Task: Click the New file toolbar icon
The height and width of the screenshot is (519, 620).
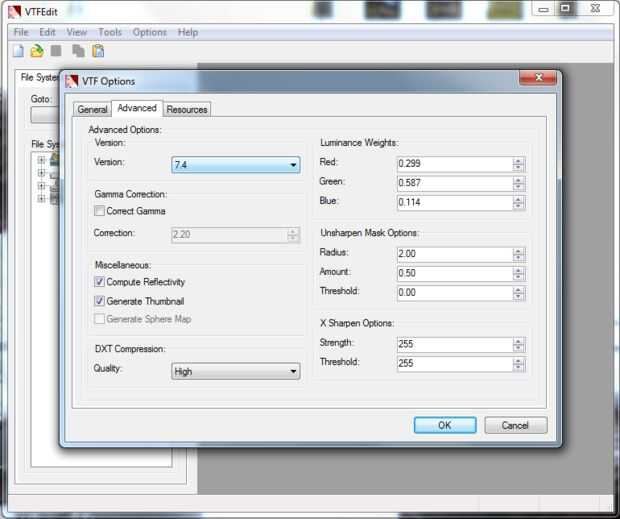Action: (x=18, y=51)
